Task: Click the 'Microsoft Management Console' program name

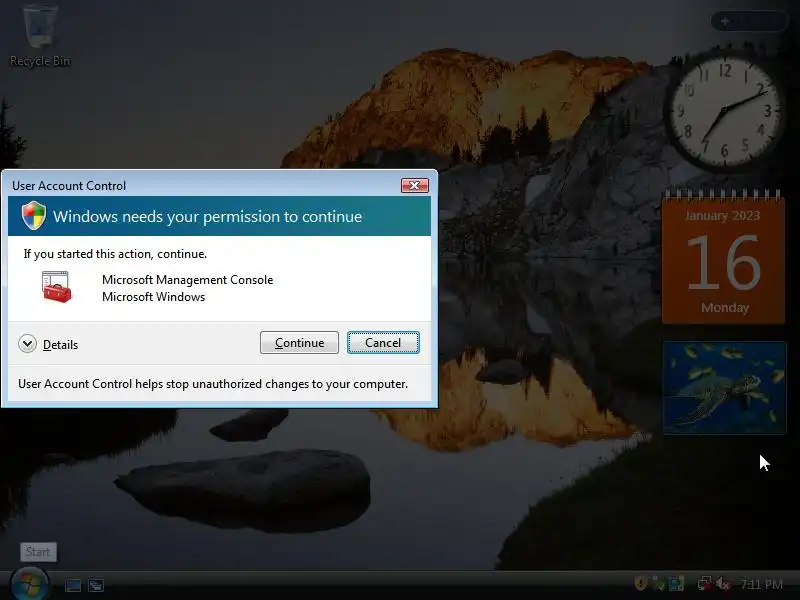Action: click(x=187, y=280)
